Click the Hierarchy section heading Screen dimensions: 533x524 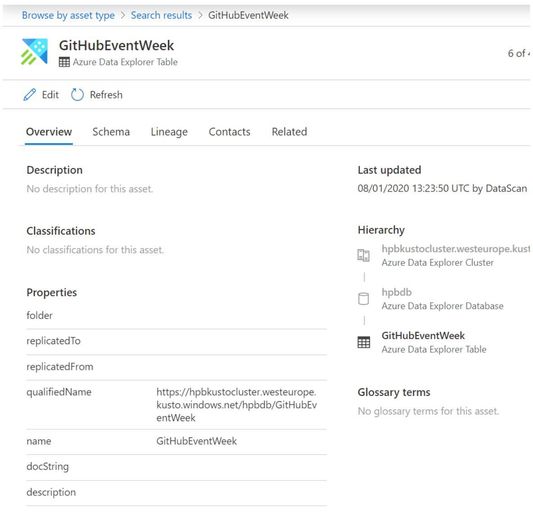[x=381, y=230]
